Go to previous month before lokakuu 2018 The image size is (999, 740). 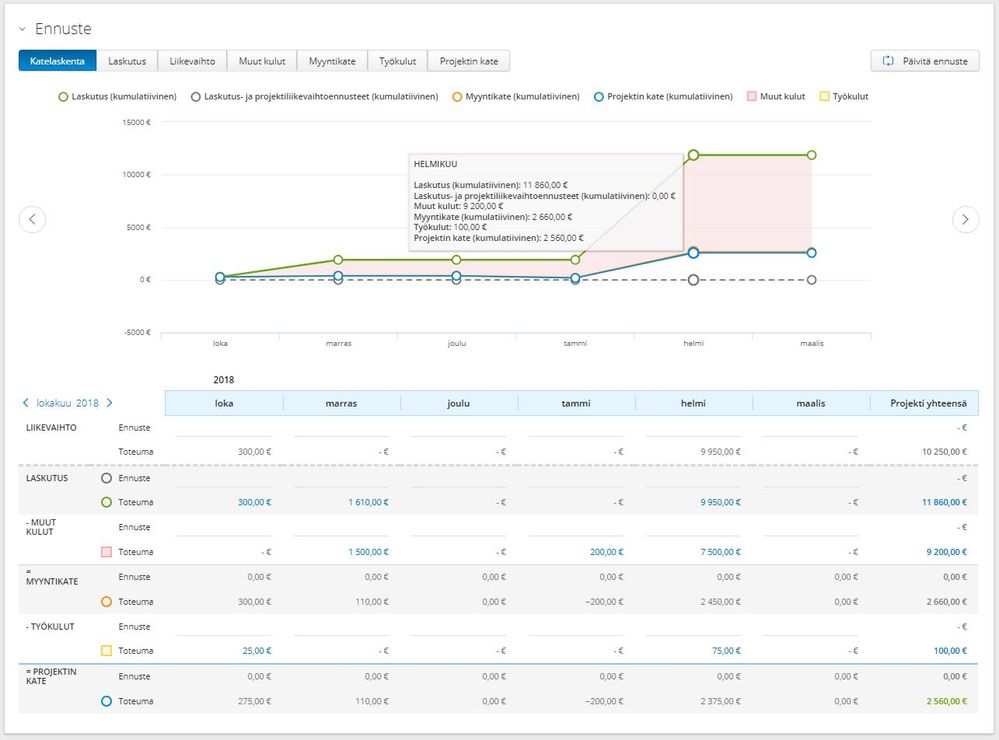click(25, 403)
